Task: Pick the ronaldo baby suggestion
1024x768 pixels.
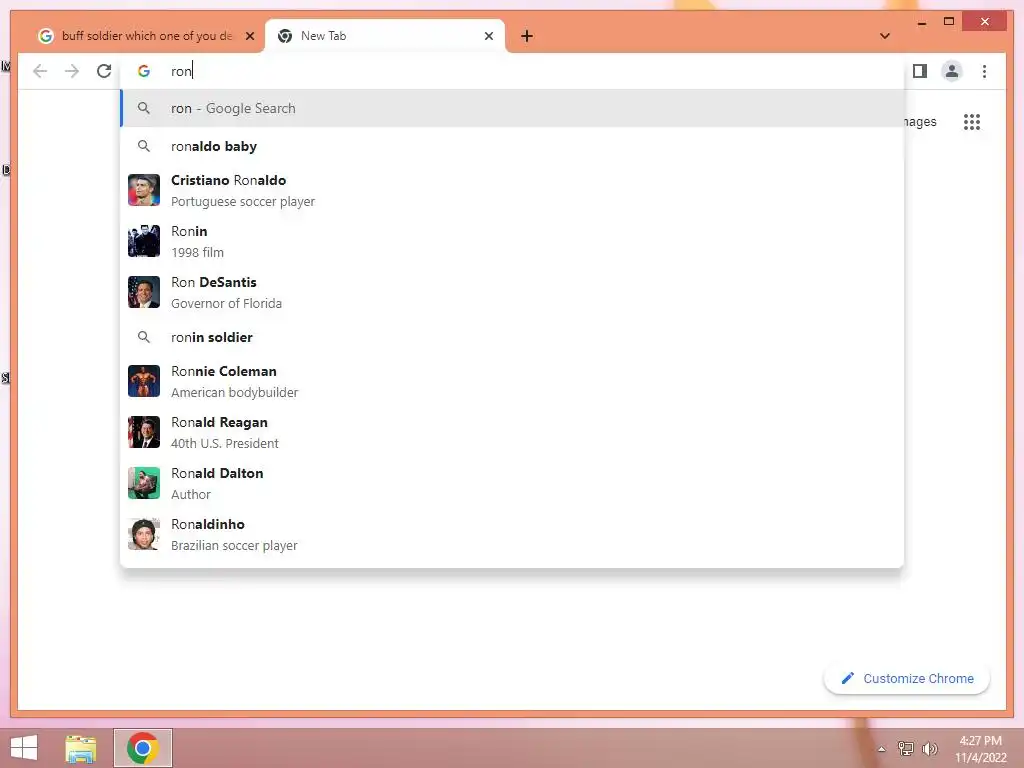Action: 512,146
